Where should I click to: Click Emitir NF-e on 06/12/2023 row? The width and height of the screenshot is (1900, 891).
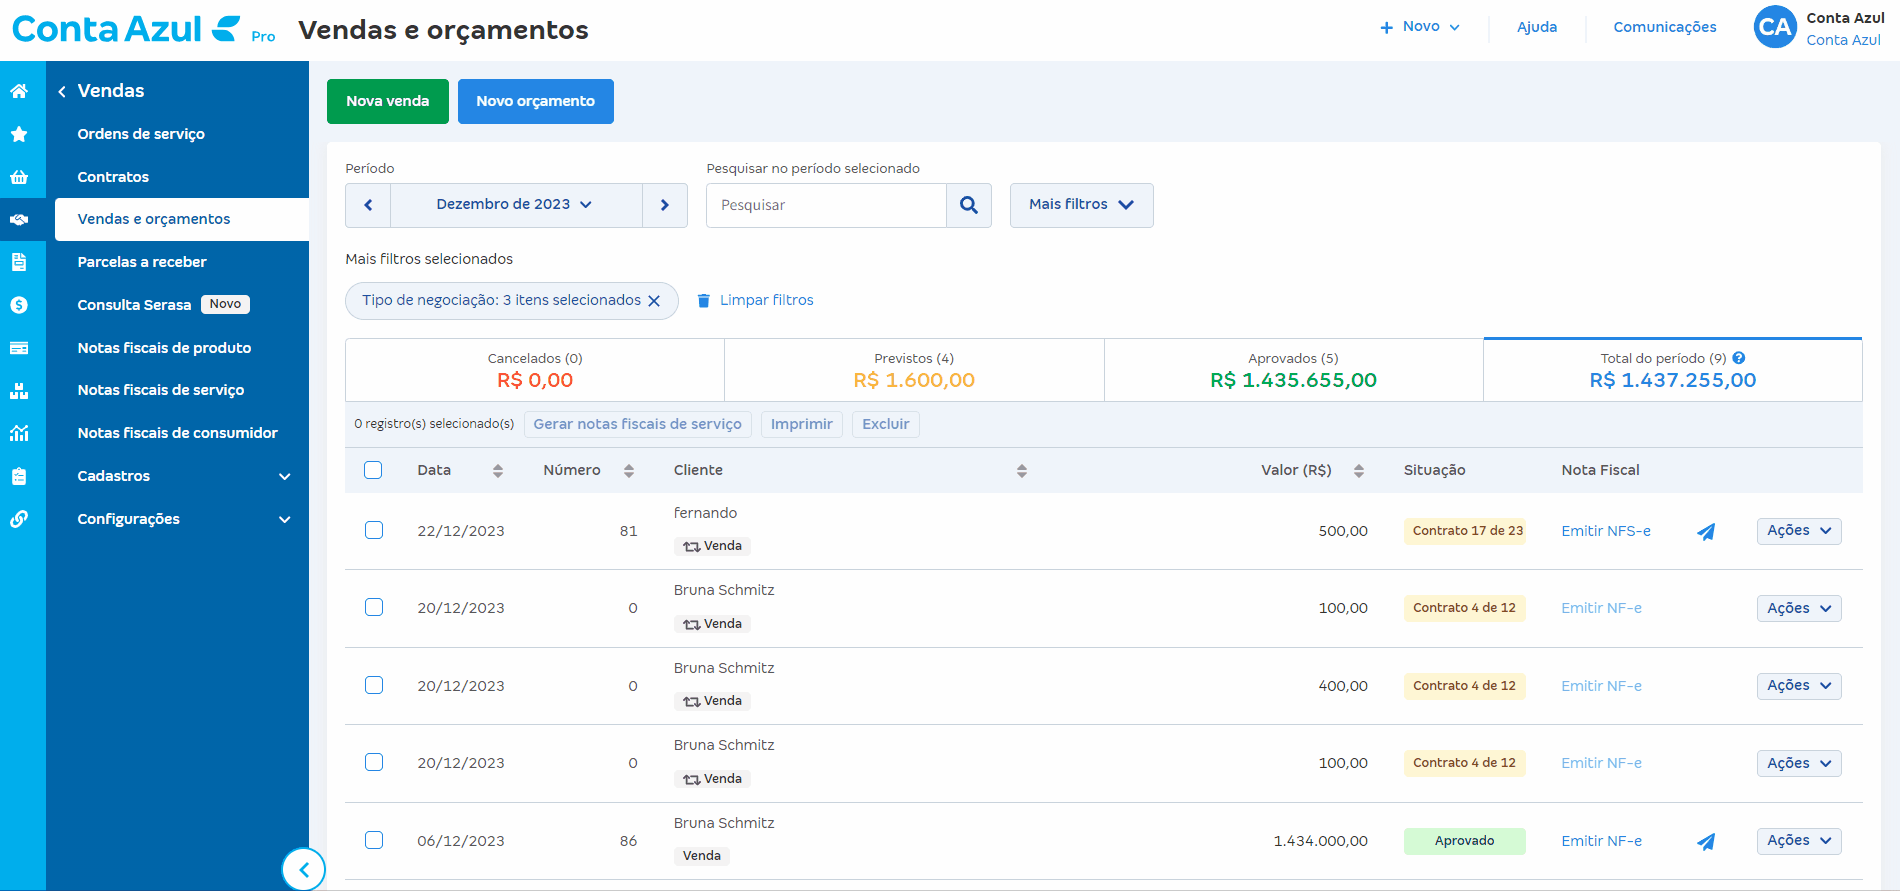(1602, 841)
